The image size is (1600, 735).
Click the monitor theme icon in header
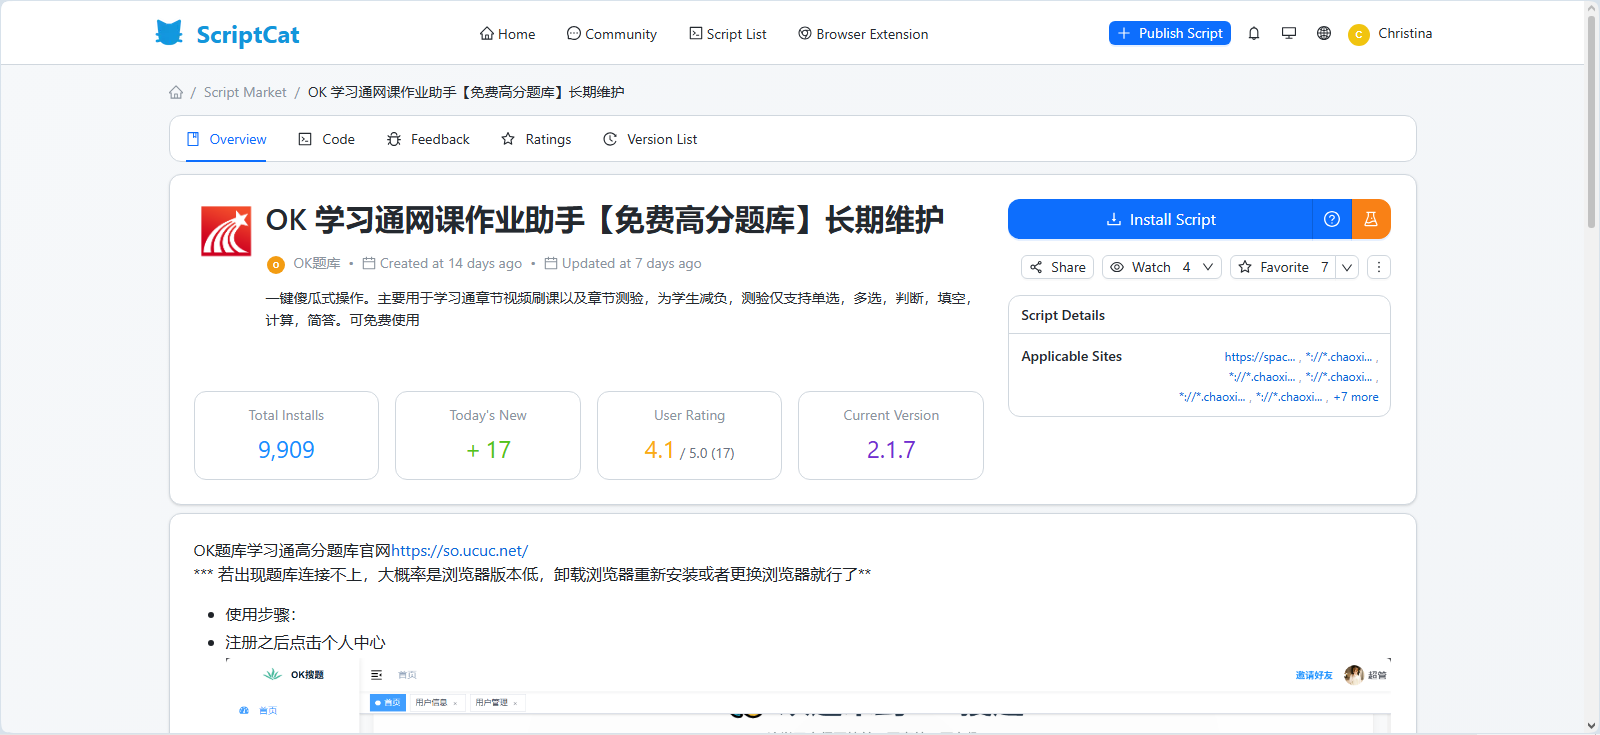pyautogui.click(x=1289, y=33)
